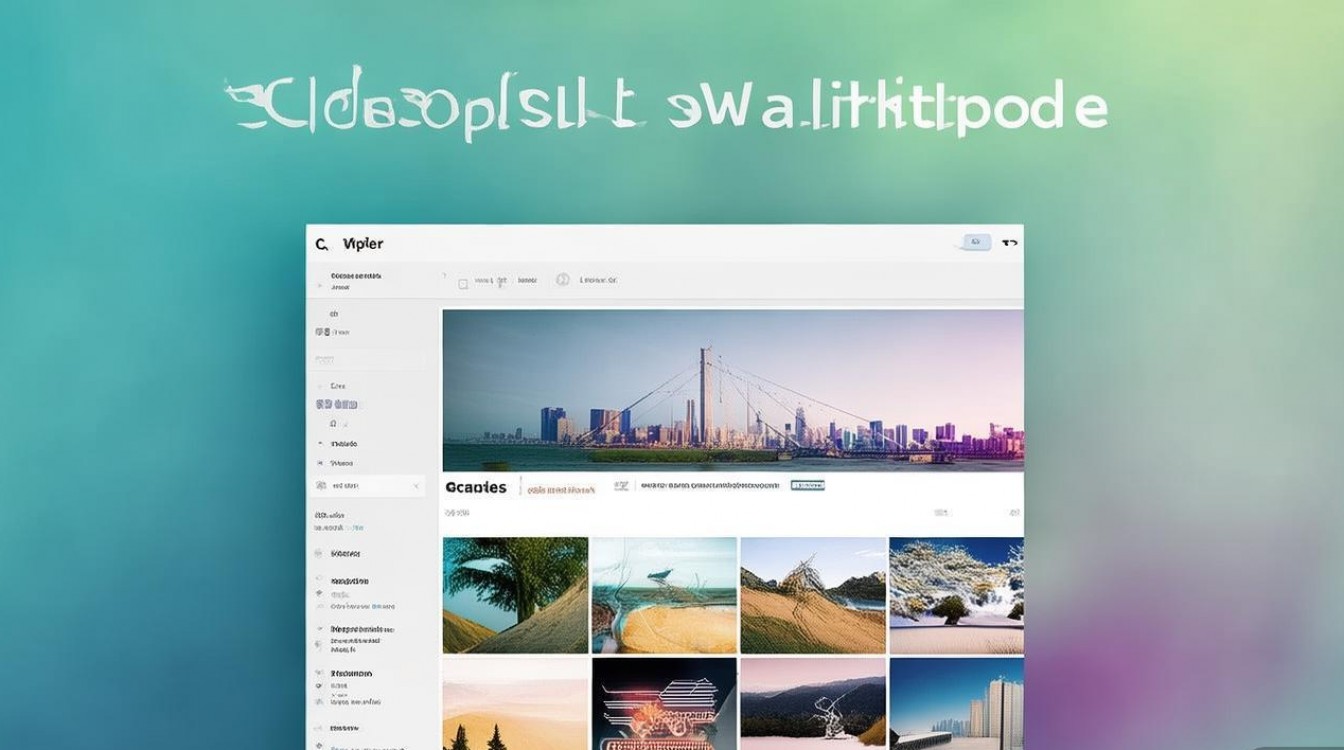Open the palm tree and dune thumbnail
1344x750 pixels.
tap(515, 595)
